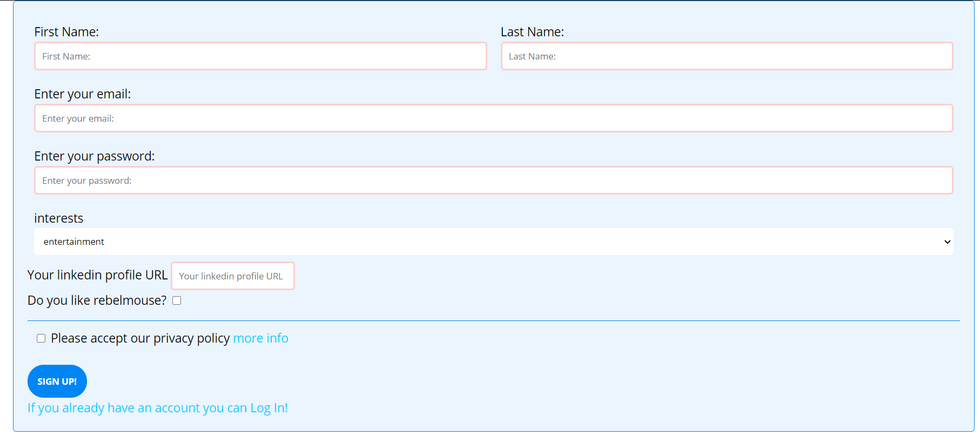Click the LinkedIn profile URL text box
This screenshot has width=980, height=434.
click(233, 276)
